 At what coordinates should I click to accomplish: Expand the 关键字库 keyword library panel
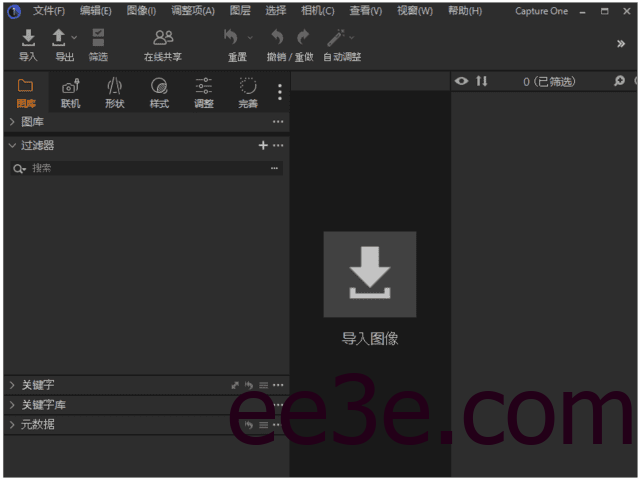[12, 405]
